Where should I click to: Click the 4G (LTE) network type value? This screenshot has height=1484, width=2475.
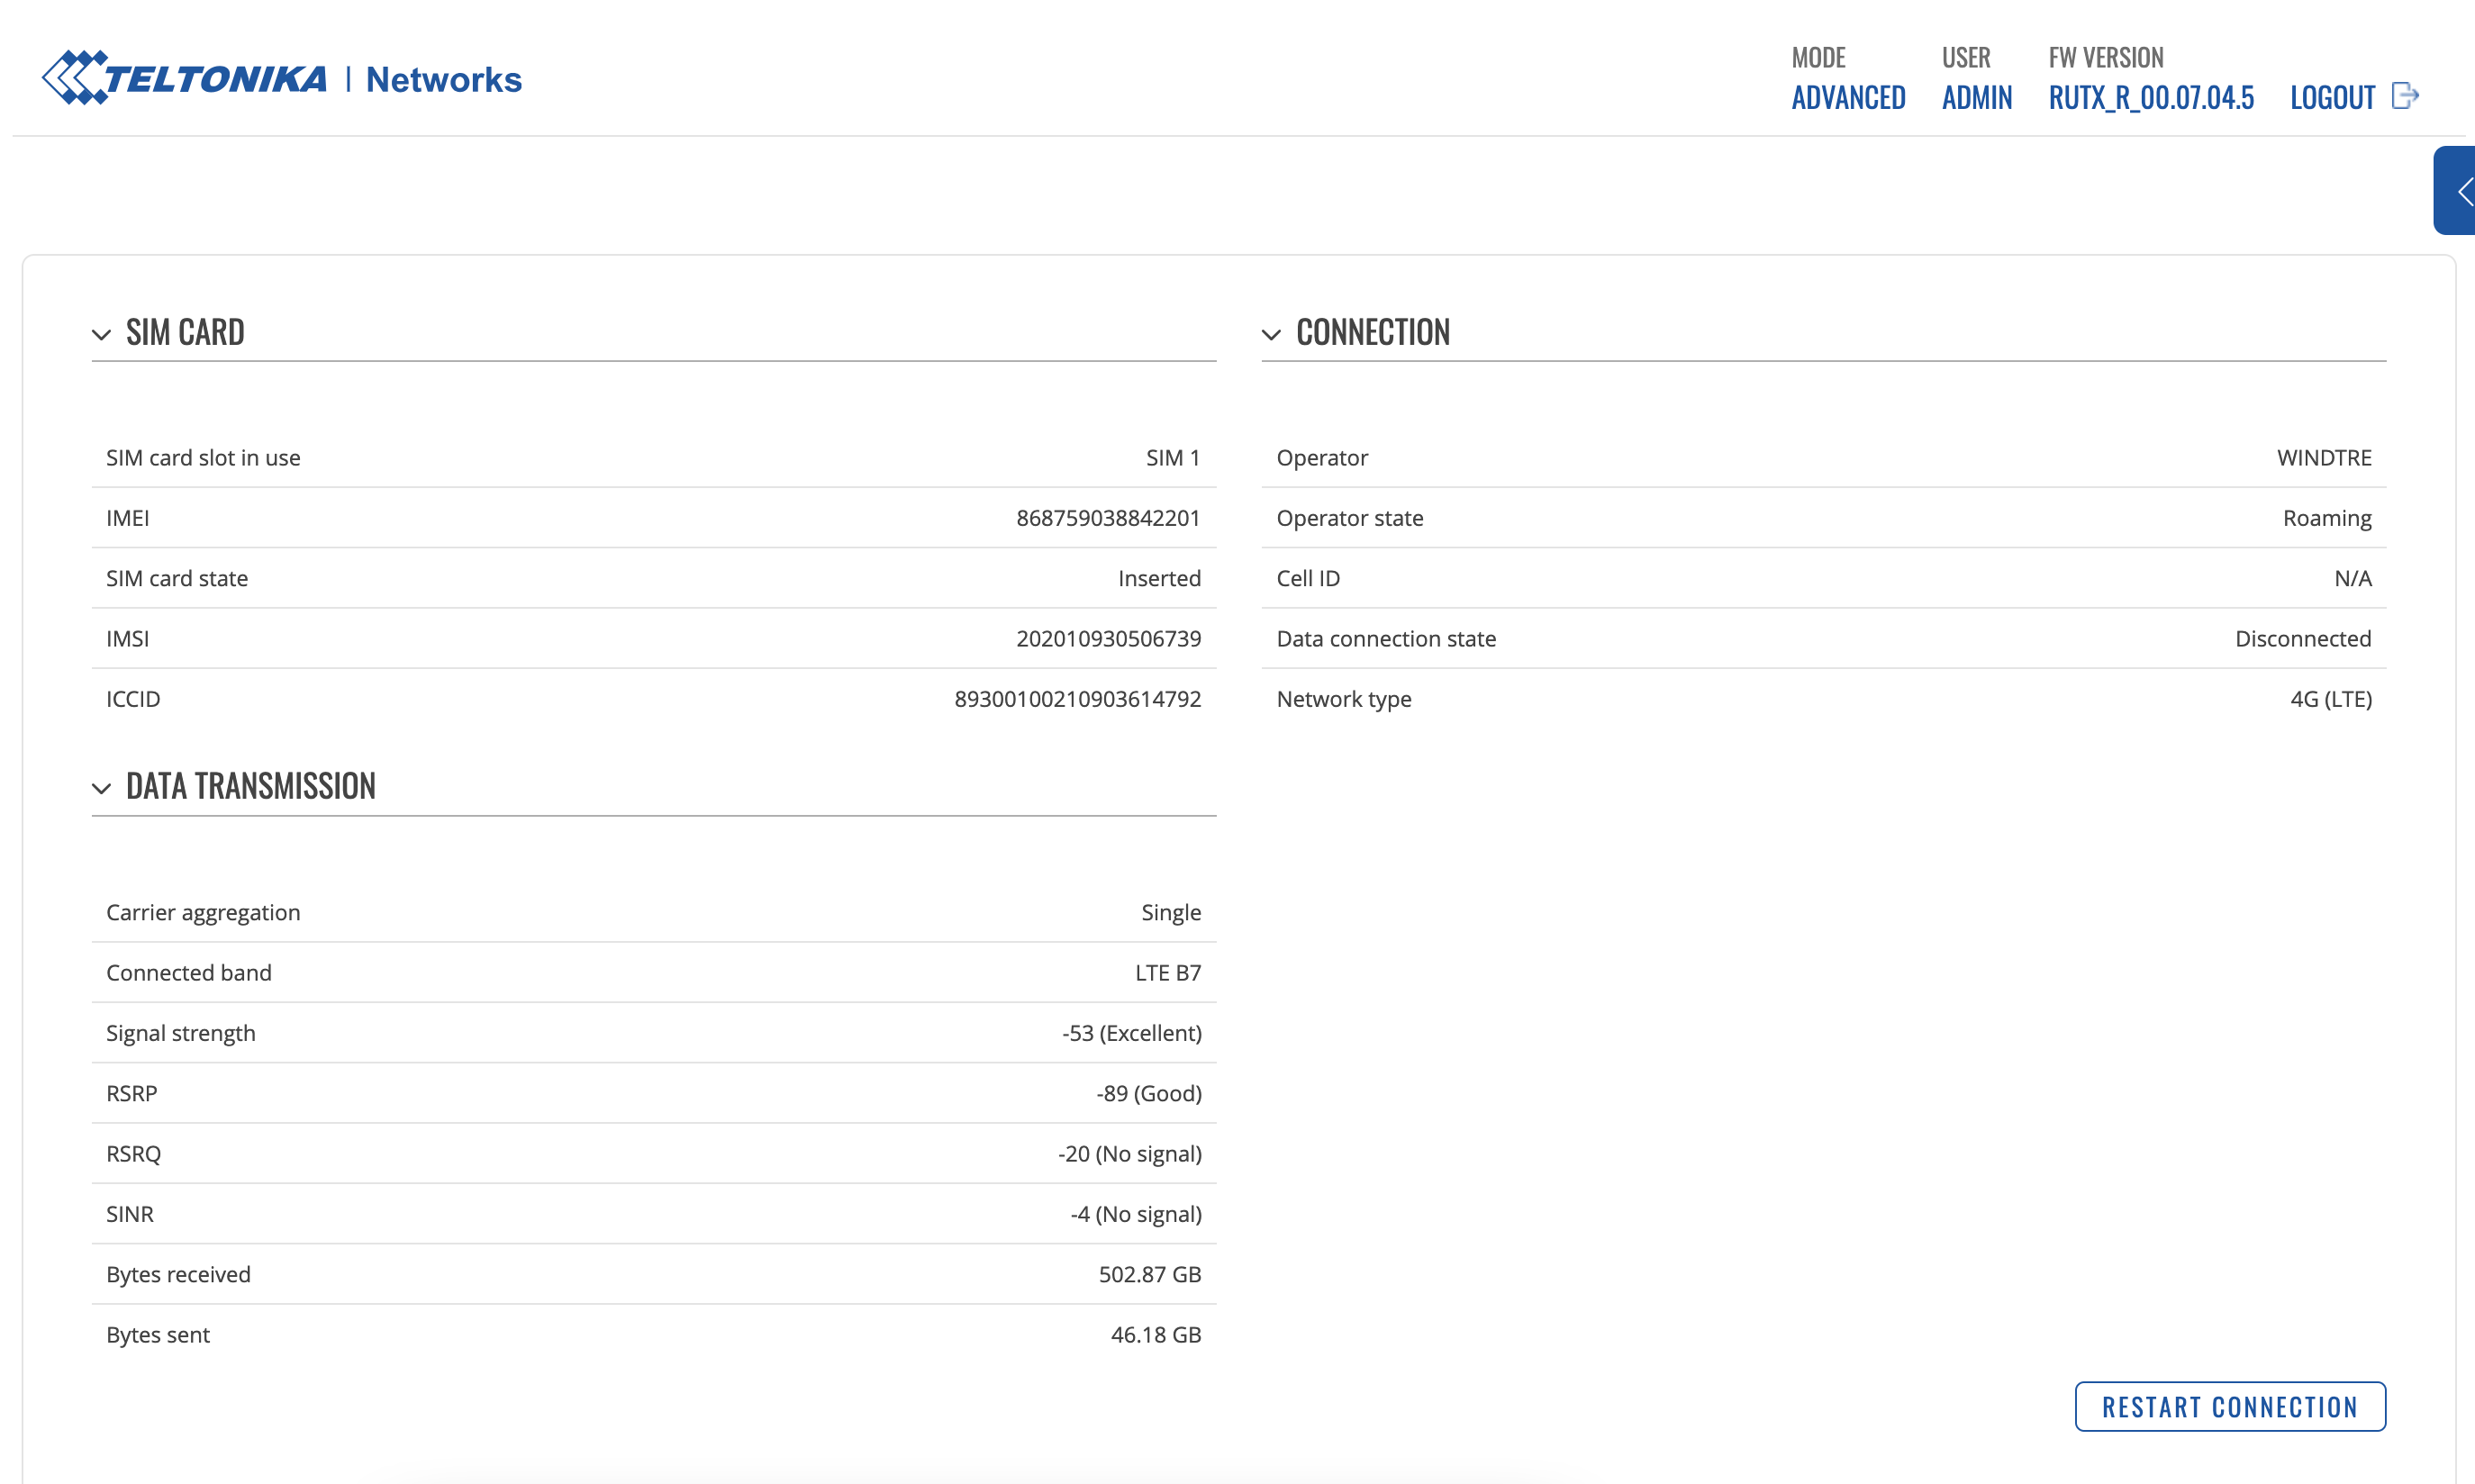tap(2331, 699)
